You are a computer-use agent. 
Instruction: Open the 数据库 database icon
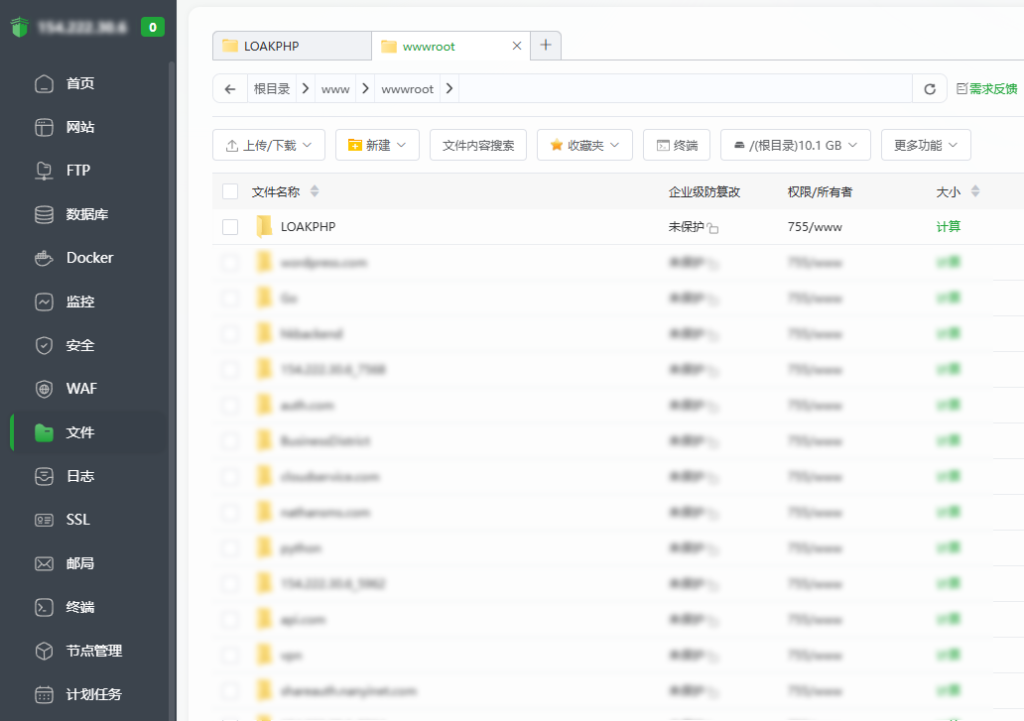pos(44,214)
